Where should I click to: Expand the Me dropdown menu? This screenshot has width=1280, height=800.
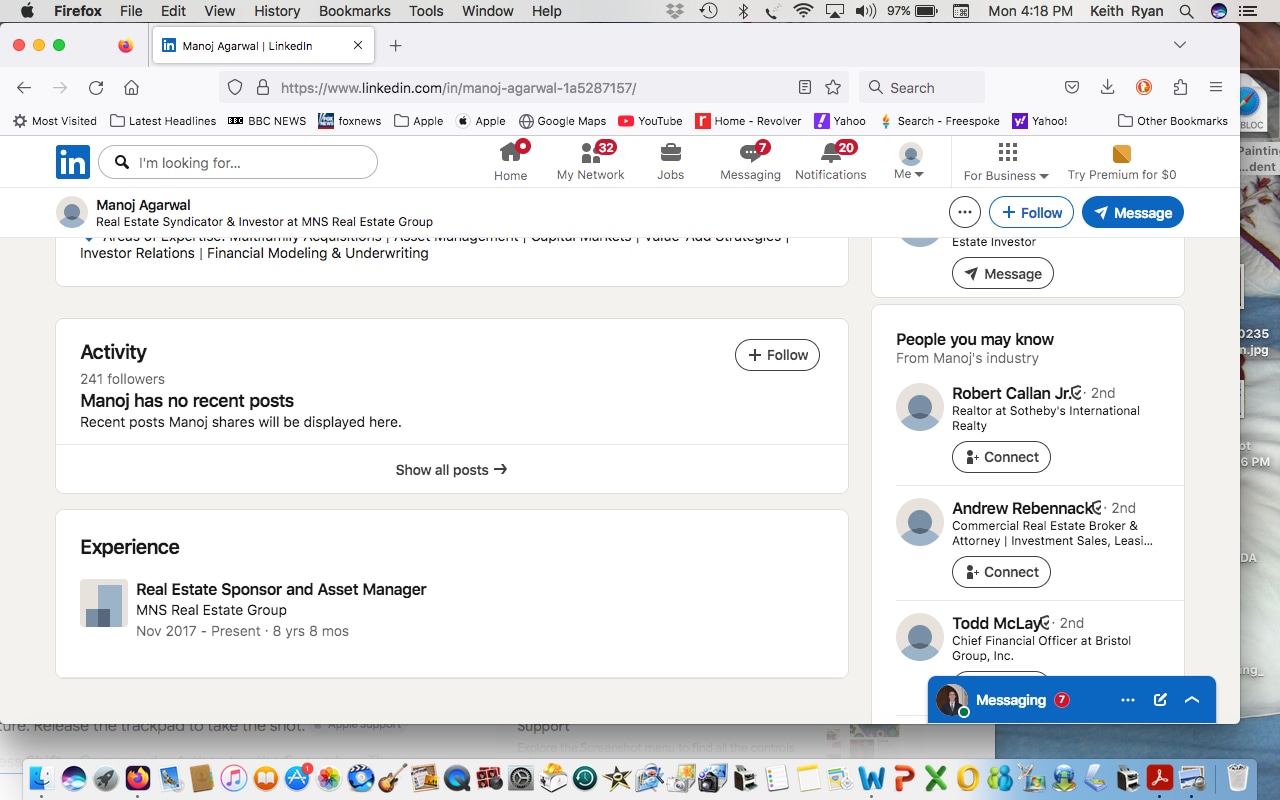[910, 161]
